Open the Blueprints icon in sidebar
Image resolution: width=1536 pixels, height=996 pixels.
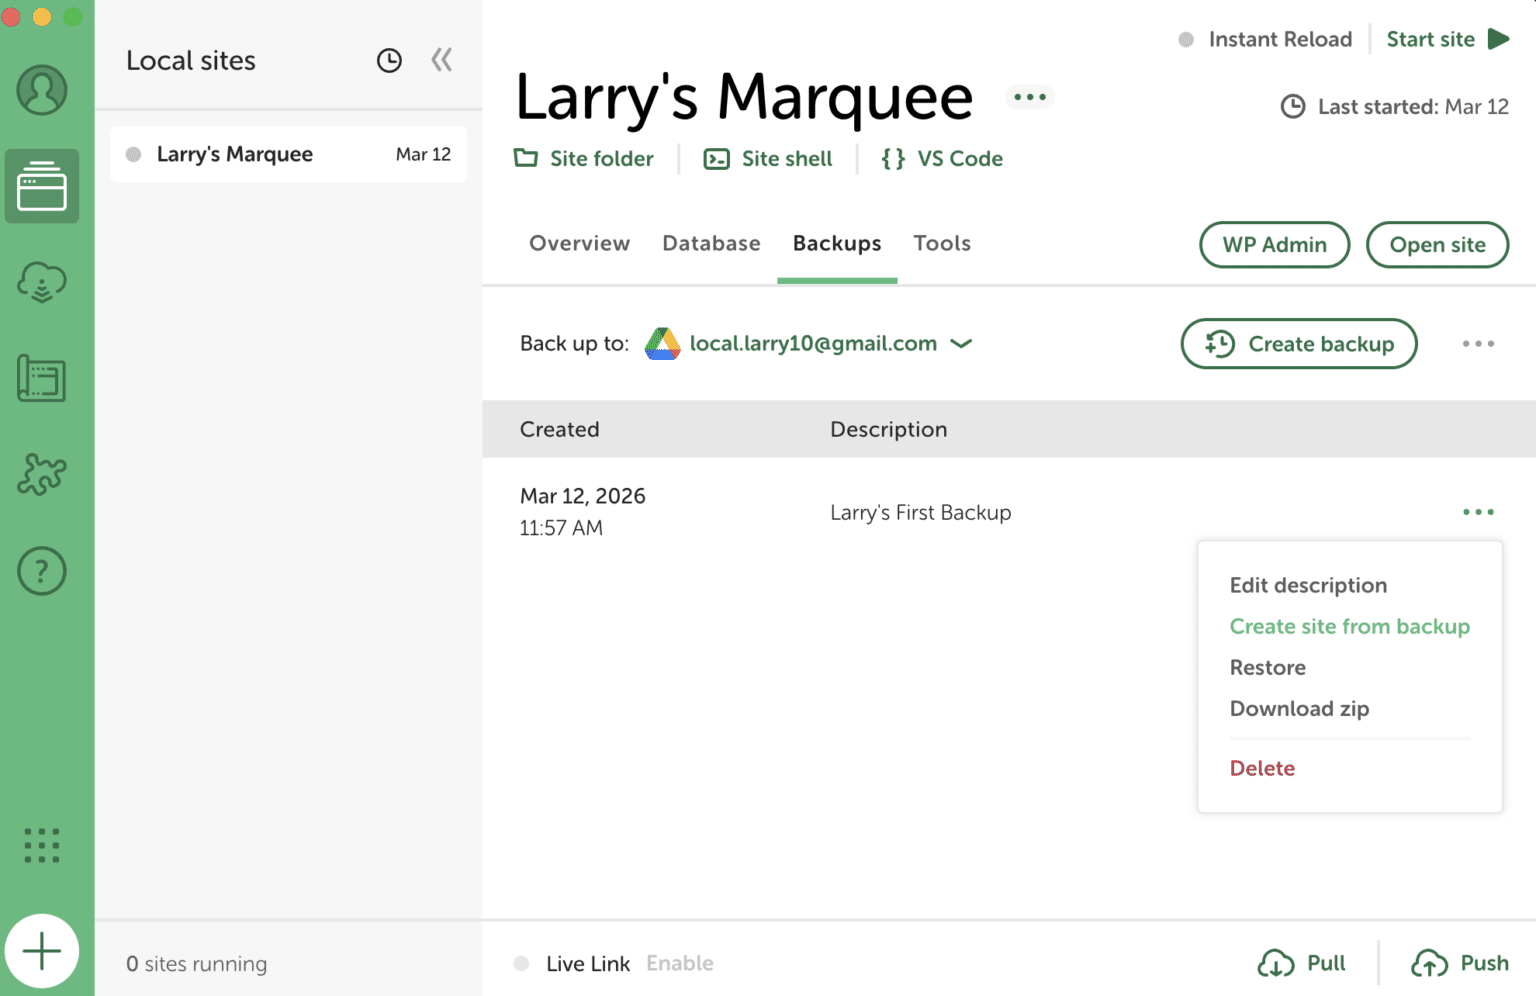42,379
